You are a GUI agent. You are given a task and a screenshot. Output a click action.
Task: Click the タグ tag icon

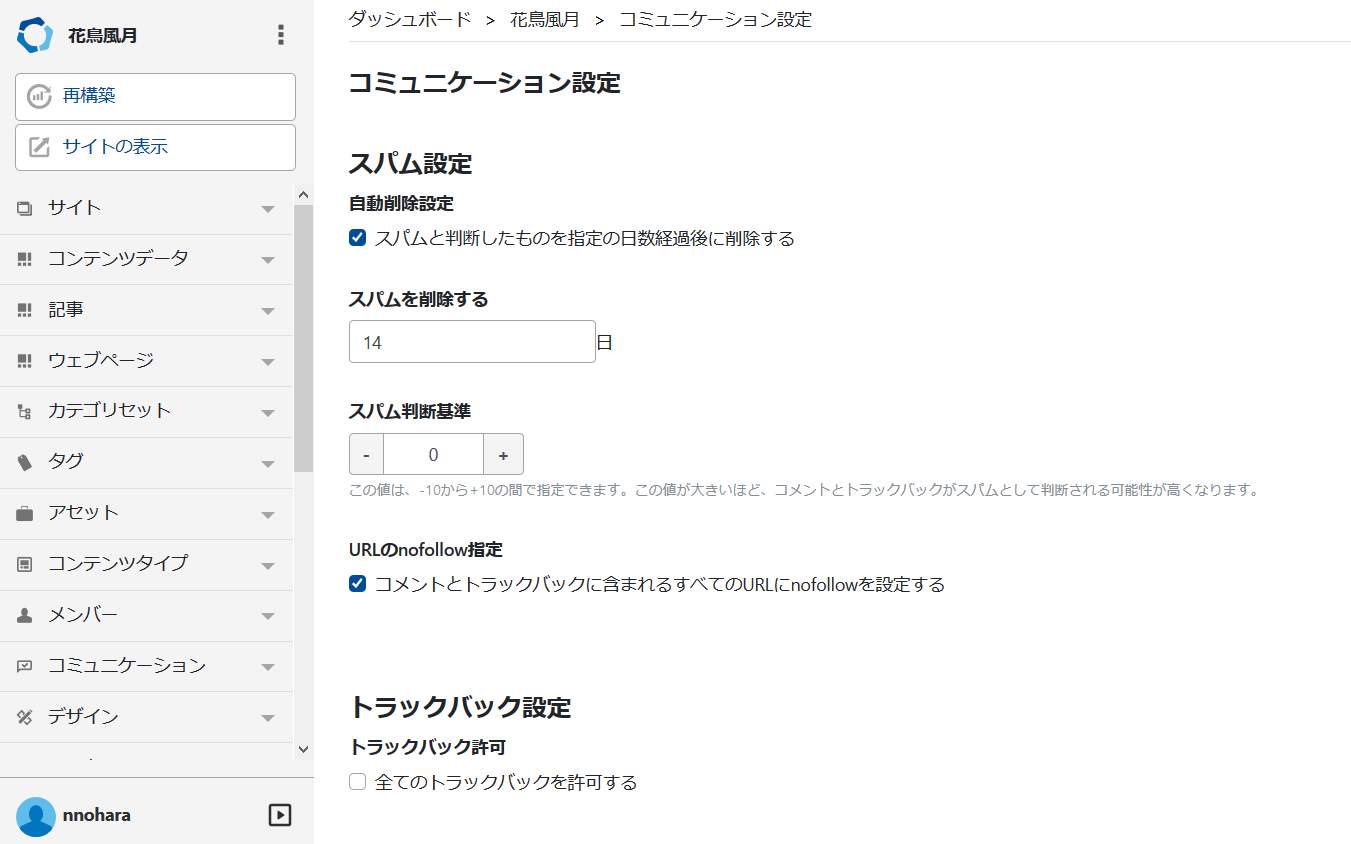[25, 462]
